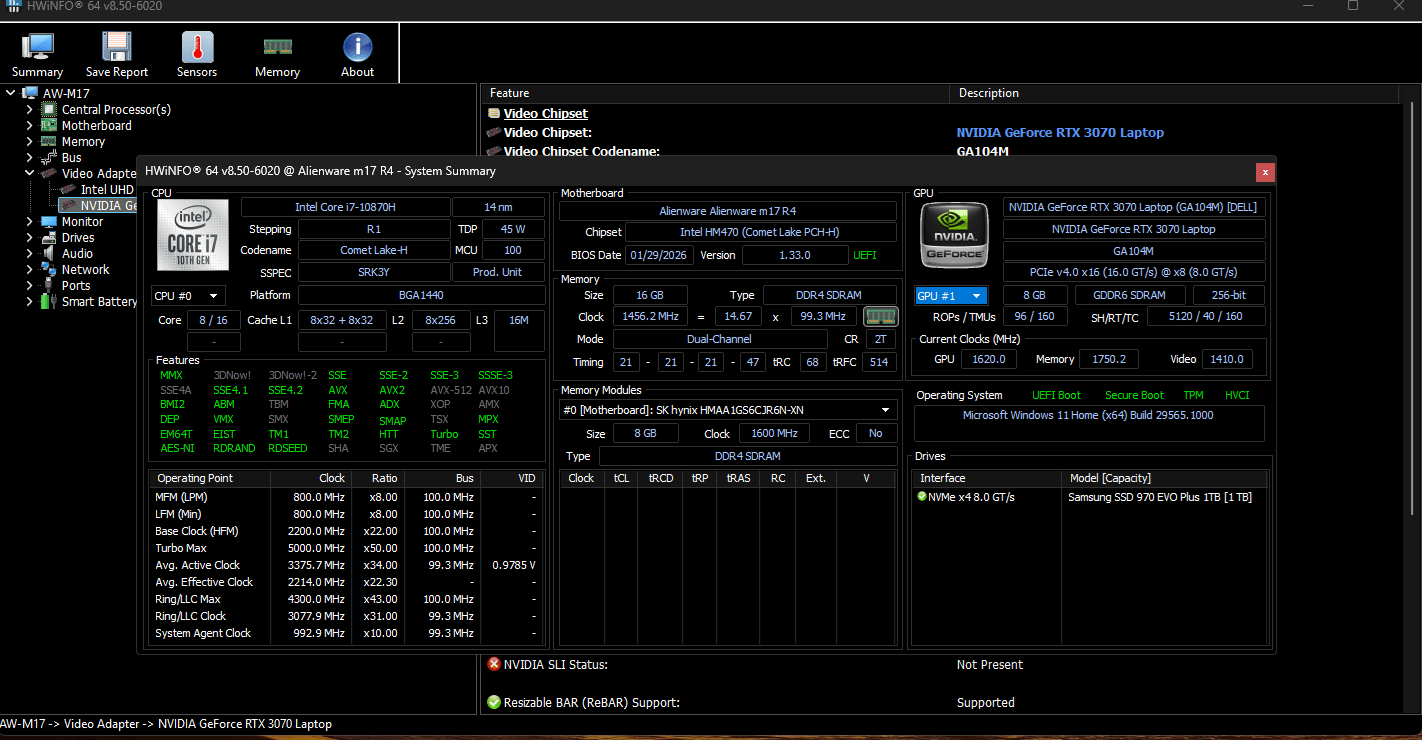Click the blue NVIDIA GeForce RTX 3070 Laptop link
1422x740 pixels.
(1060, 132)
